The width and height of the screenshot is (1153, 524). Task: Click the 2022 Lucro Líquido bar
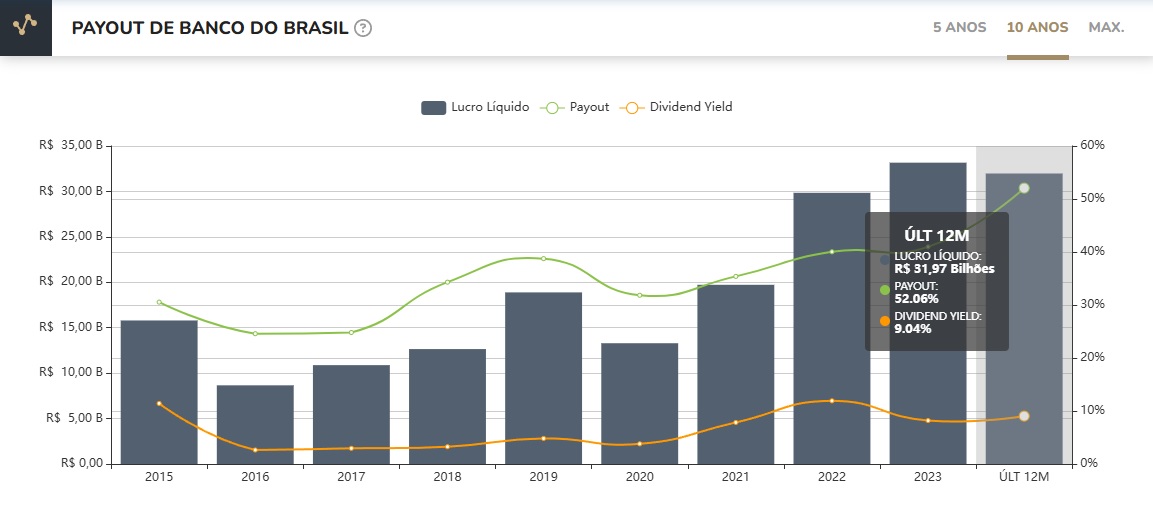832,329
